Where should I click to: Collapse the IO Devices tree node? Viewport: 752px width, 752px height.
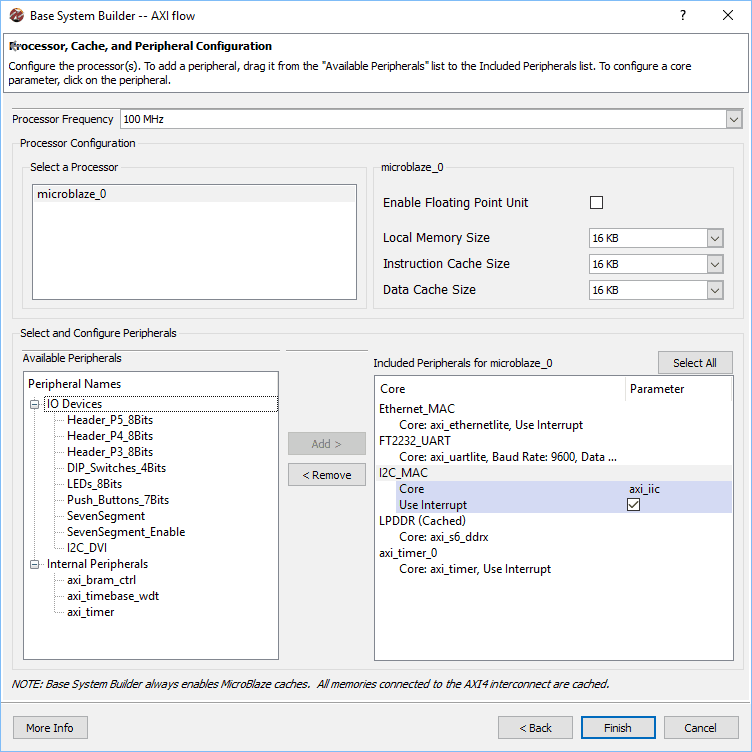pos(35,404)
